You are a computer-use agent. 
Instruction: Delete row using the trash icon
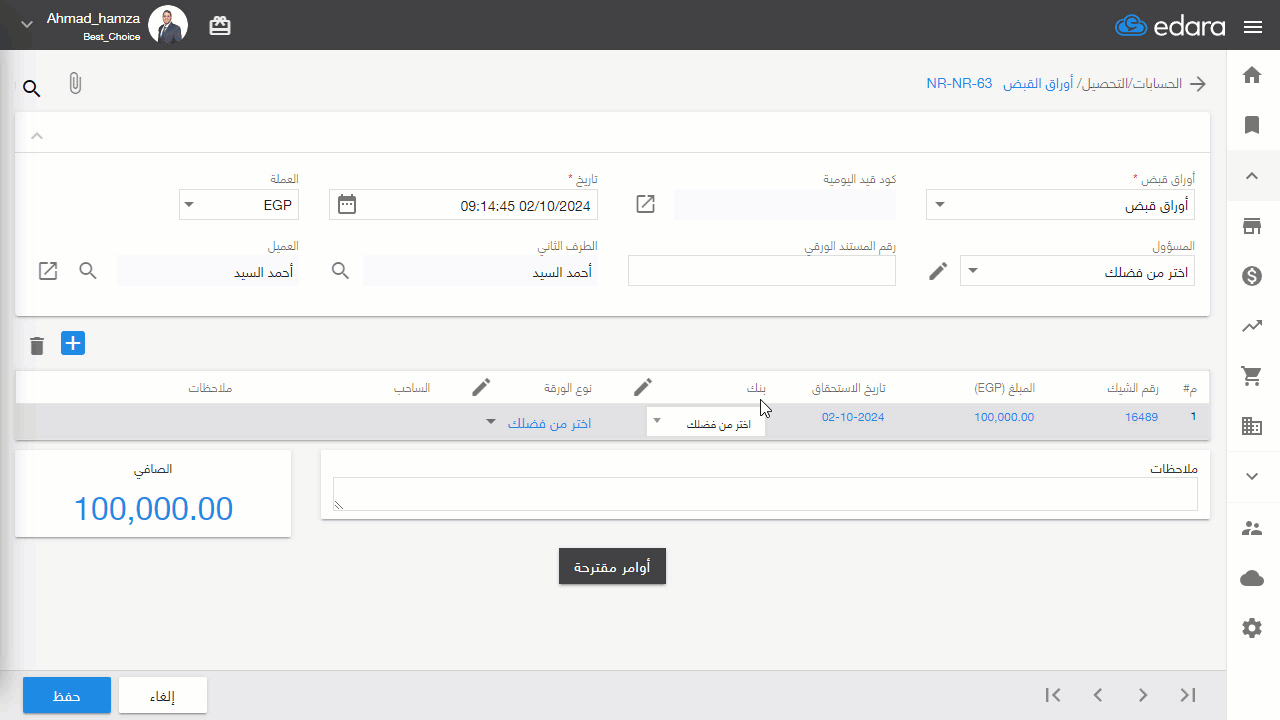(37, 346)
